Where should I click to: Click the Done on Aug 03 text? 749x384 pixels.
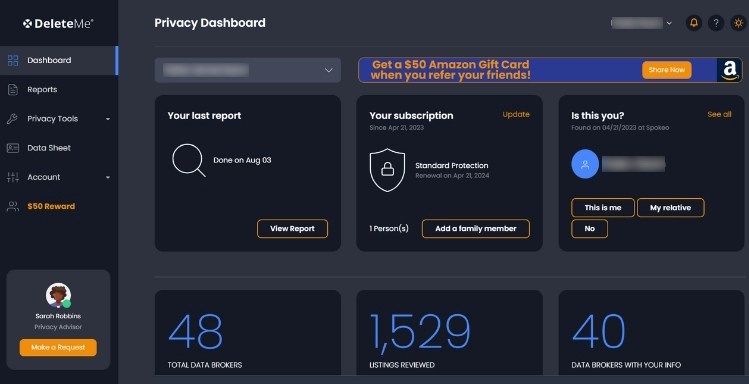point(242,160)
